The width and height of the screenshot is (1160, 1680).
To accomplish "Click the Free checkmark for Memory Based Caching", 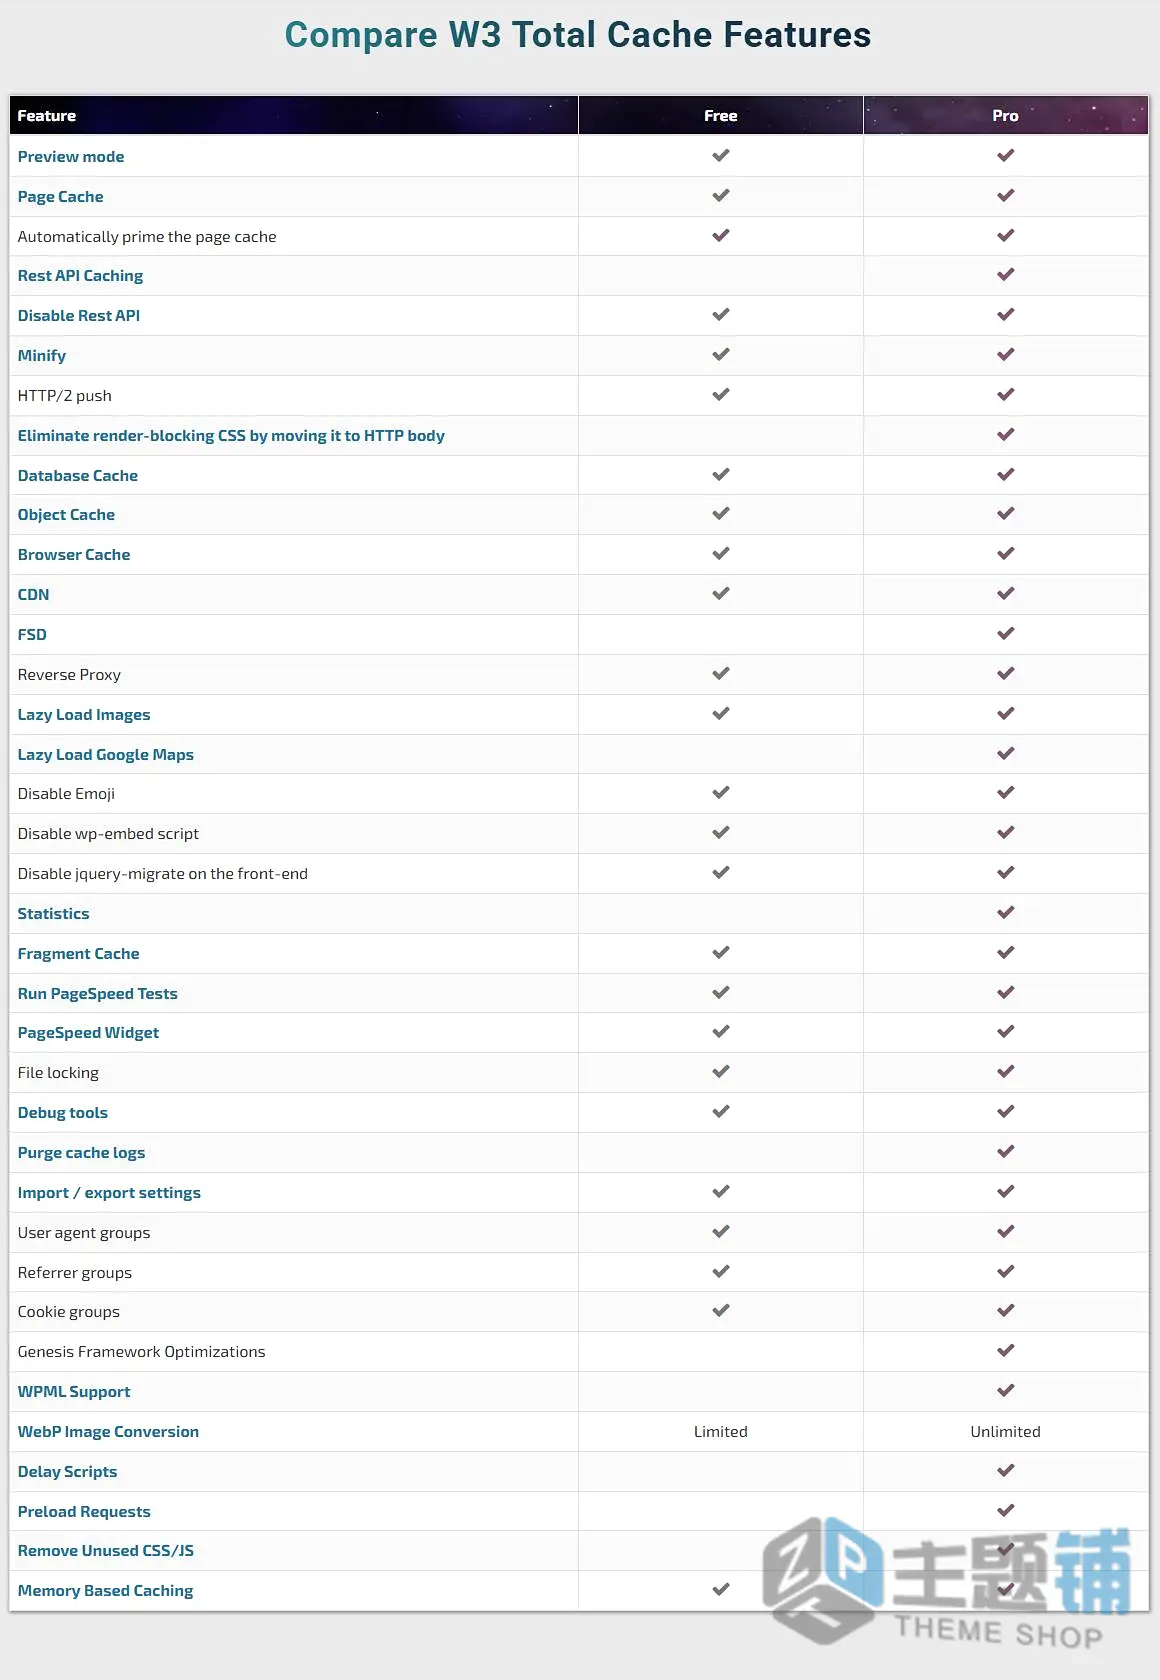I will pos(720,1590).
